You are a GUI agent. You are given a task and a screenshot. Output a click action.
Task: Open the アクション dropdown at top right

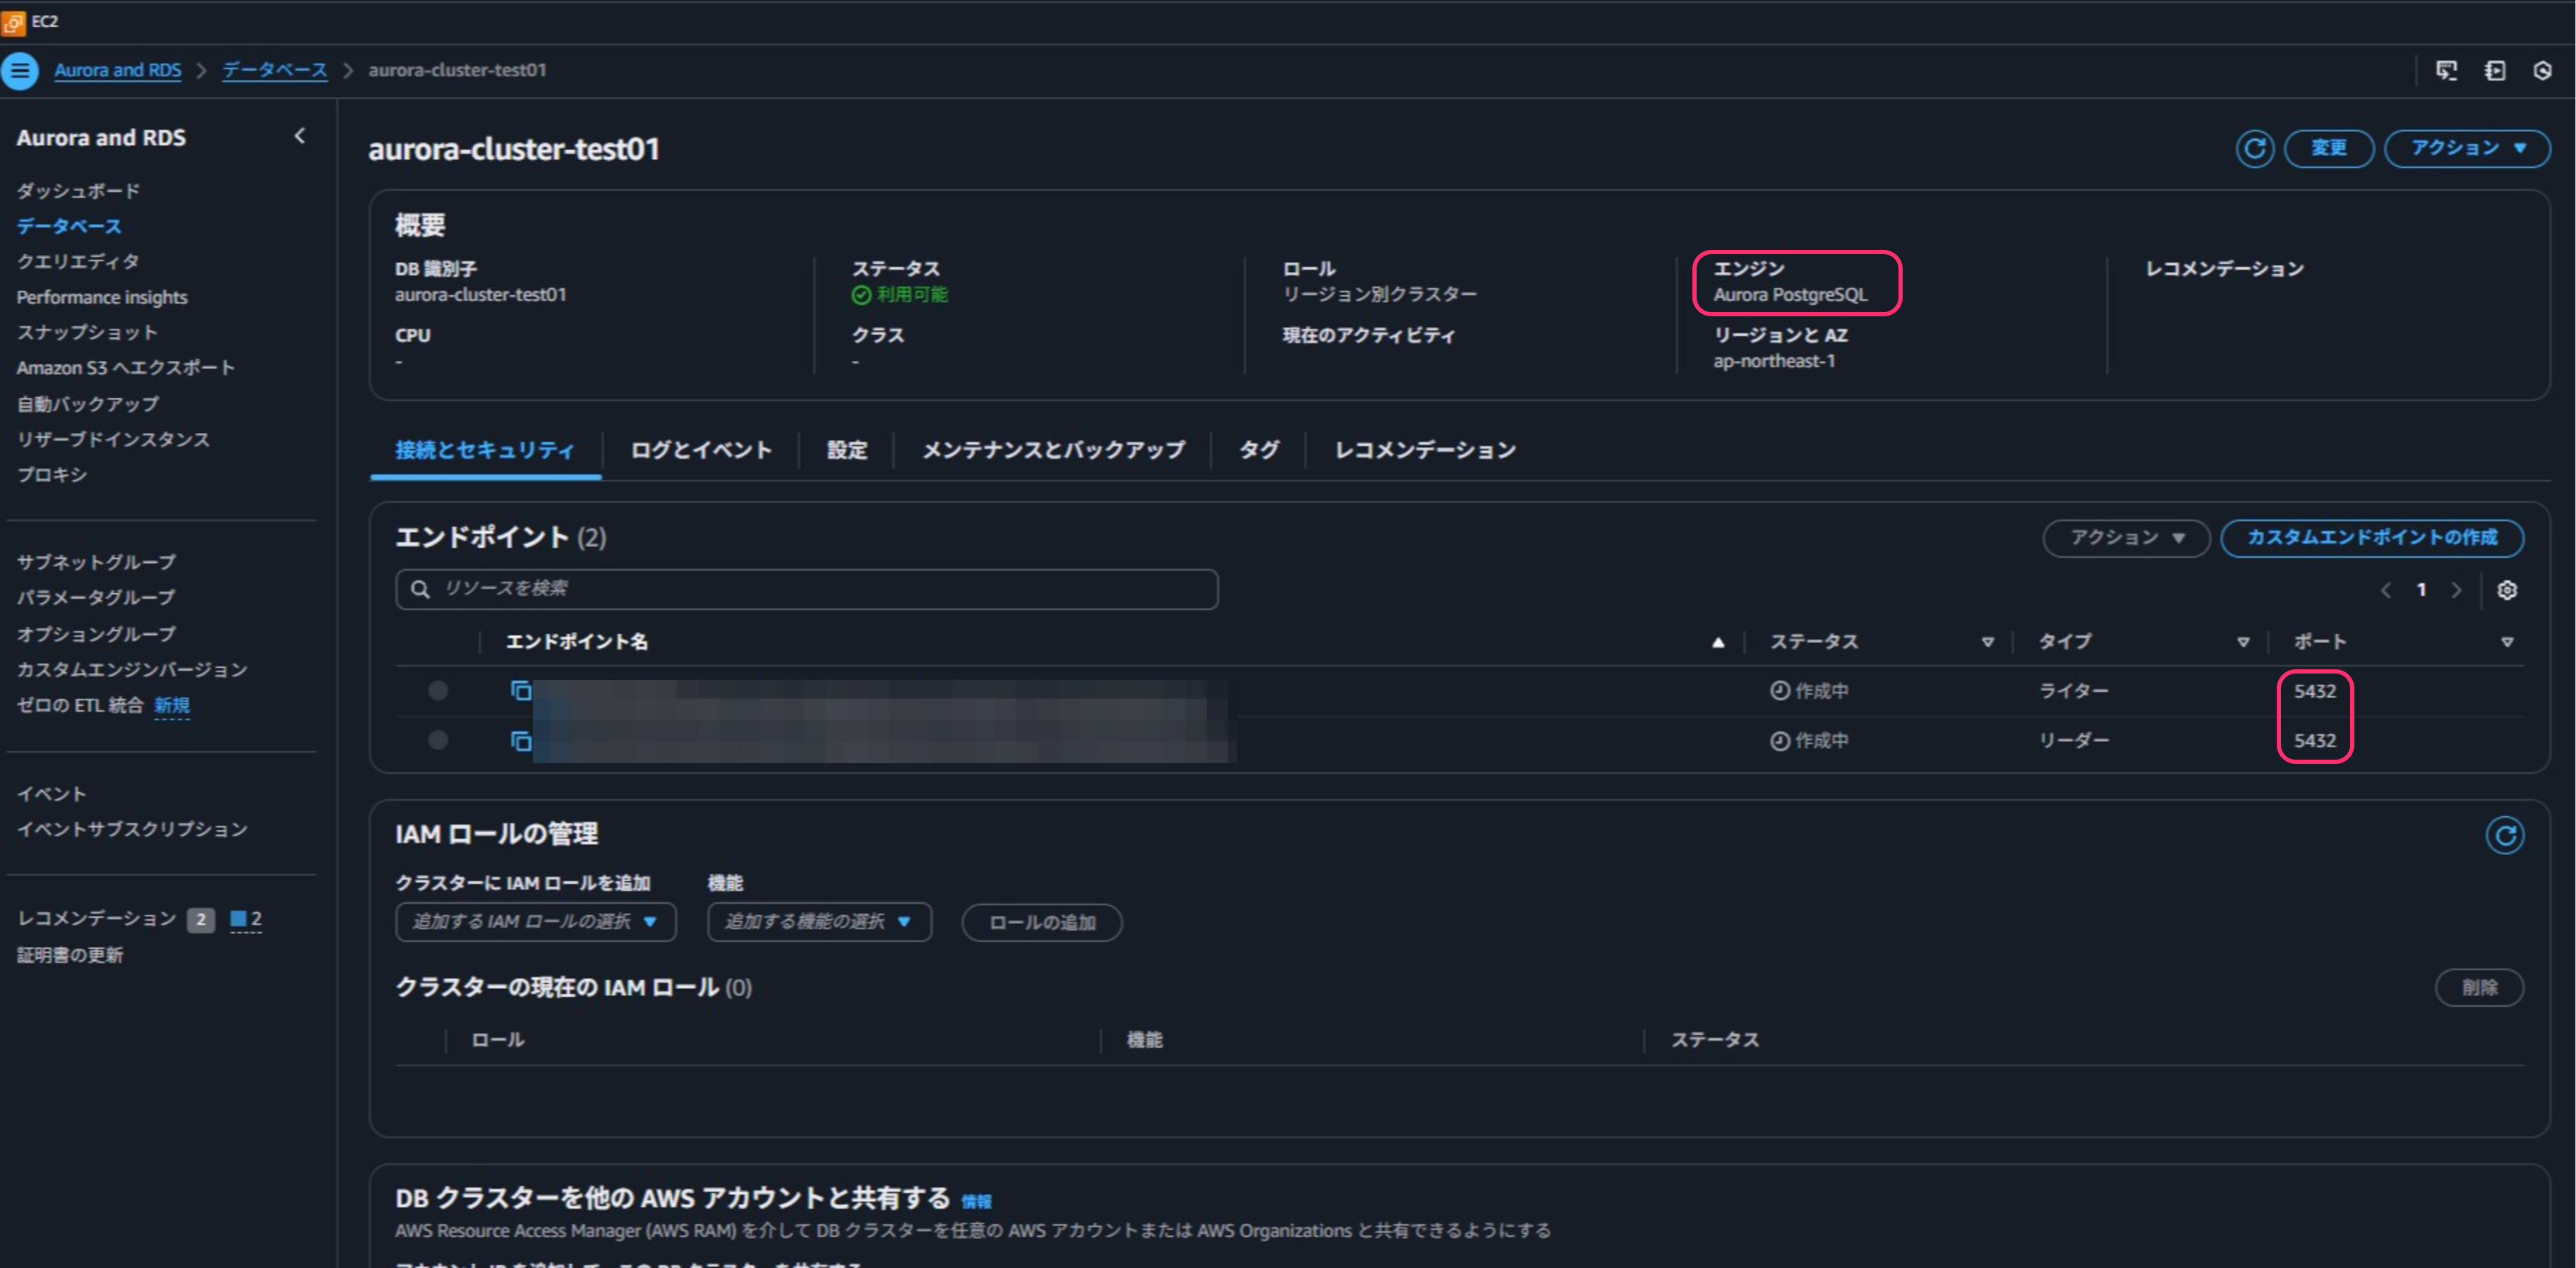(x=2466, y=148)
